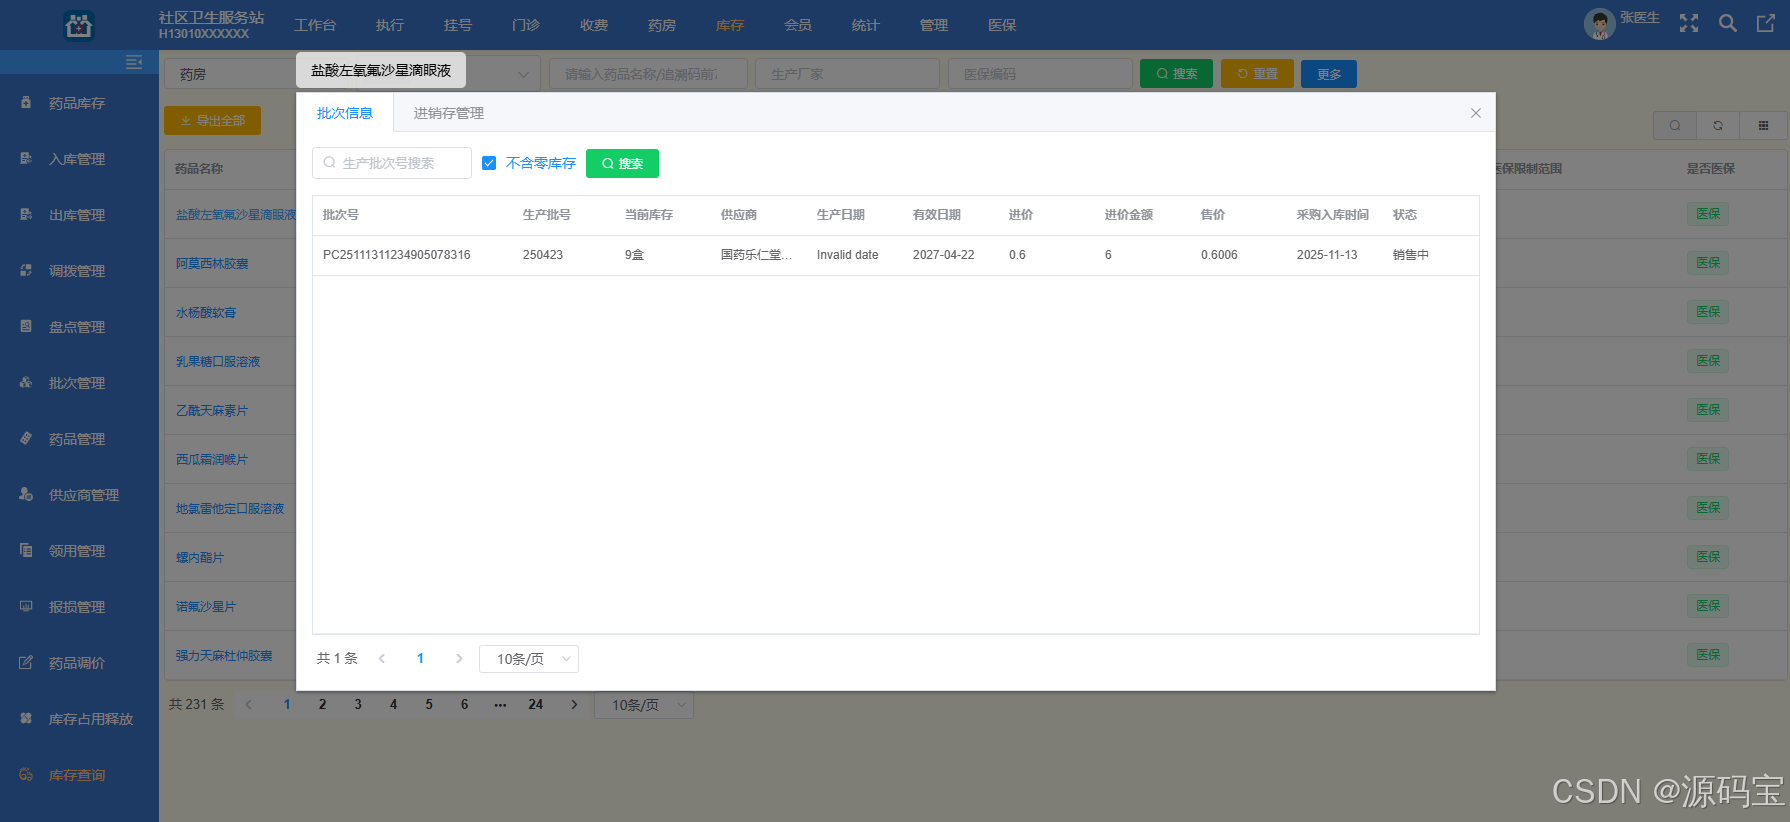Open the 门诊 top menu
Screen dimensions: 1790x822
click(526, 25)
